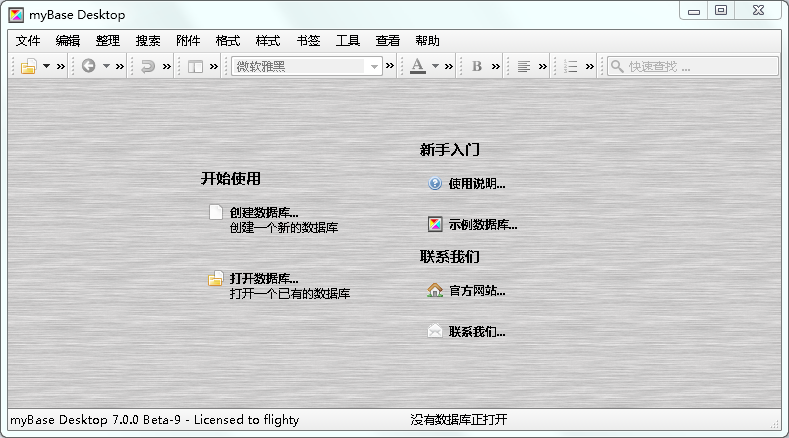Click 打开数据库... to open existing database
This screenshot has width=789, height=438.
pyautogui.click(x=263, y=278)
